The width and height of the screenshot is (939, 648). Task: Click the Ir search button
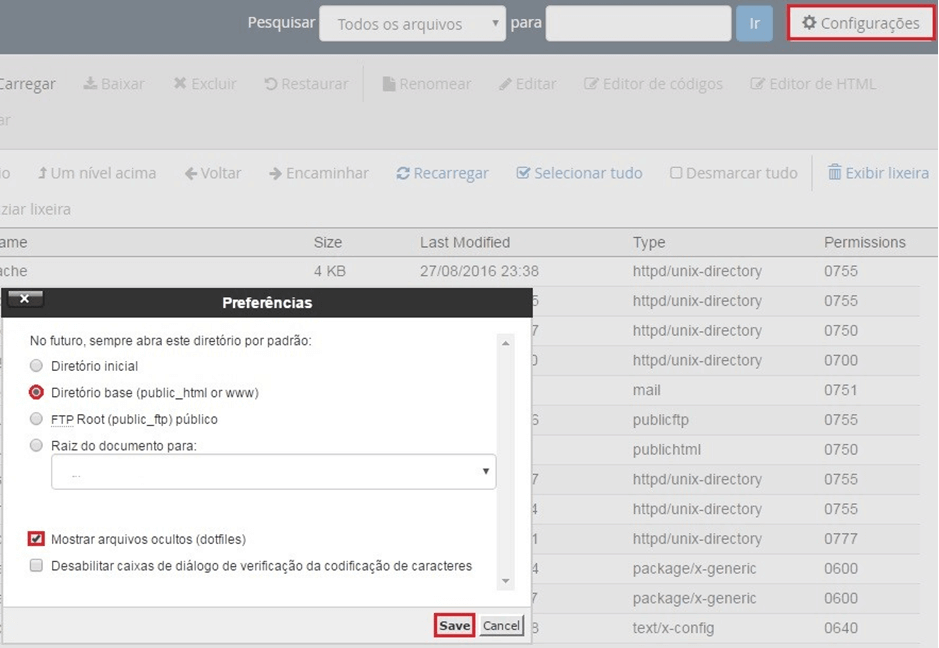coord(754,23)
